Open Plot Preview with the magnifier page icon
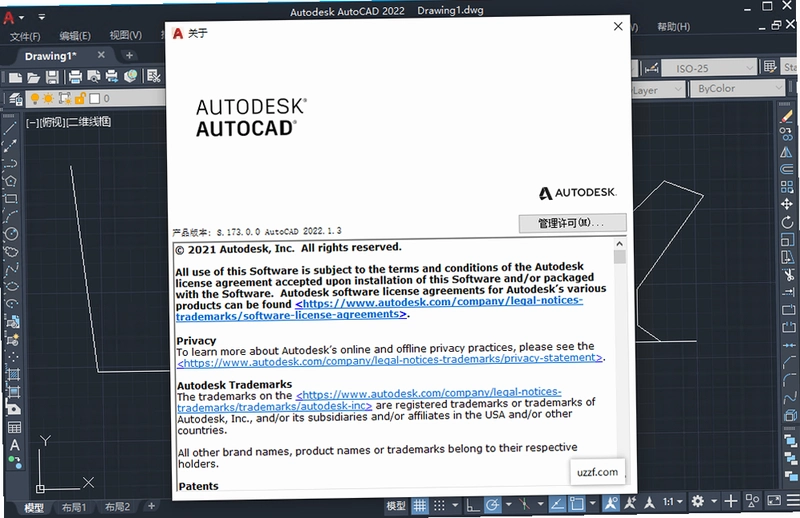Viewport: 800px width, 518px height. click(93, 77)
